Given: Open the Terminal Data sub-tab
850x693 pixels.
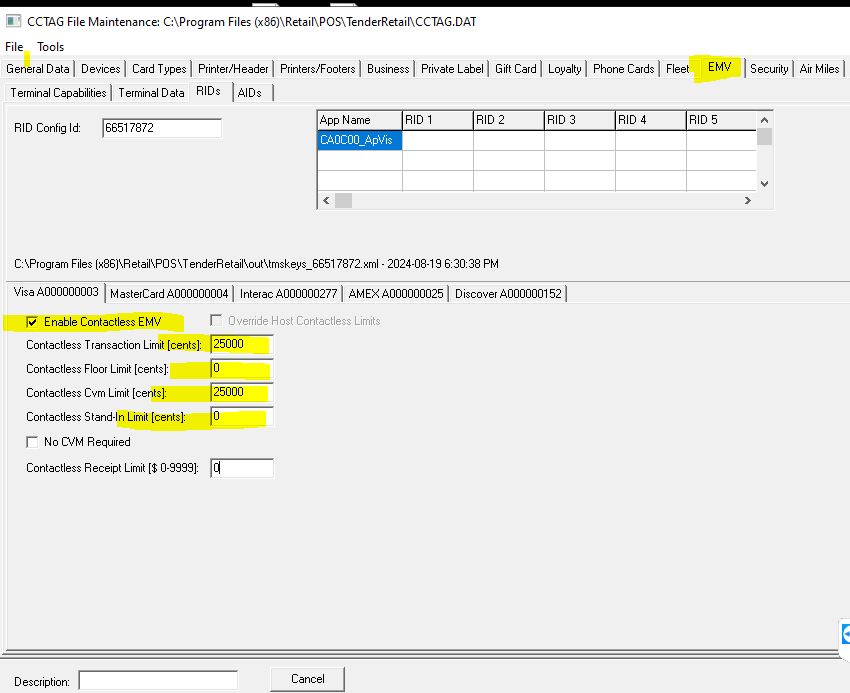Looking at the screenshot, I should click(151, 93).
